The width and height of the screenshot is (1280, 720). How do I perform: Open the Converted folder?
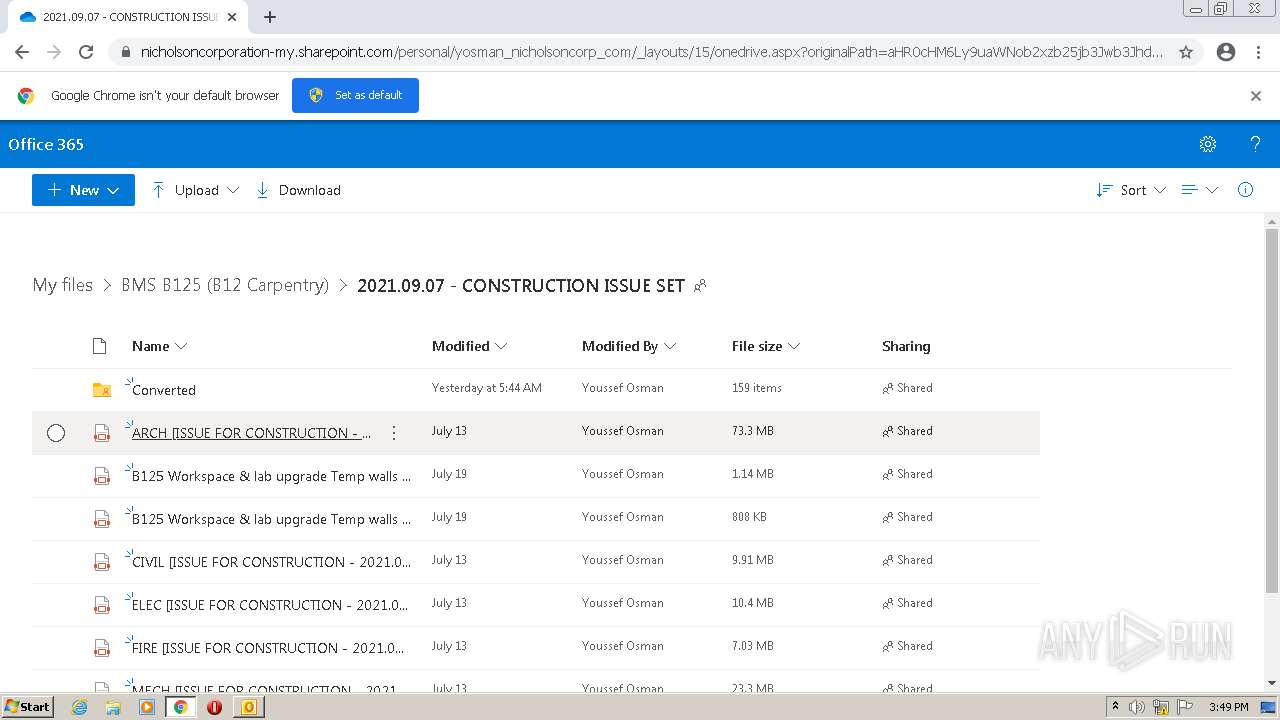tap(164, 390)
